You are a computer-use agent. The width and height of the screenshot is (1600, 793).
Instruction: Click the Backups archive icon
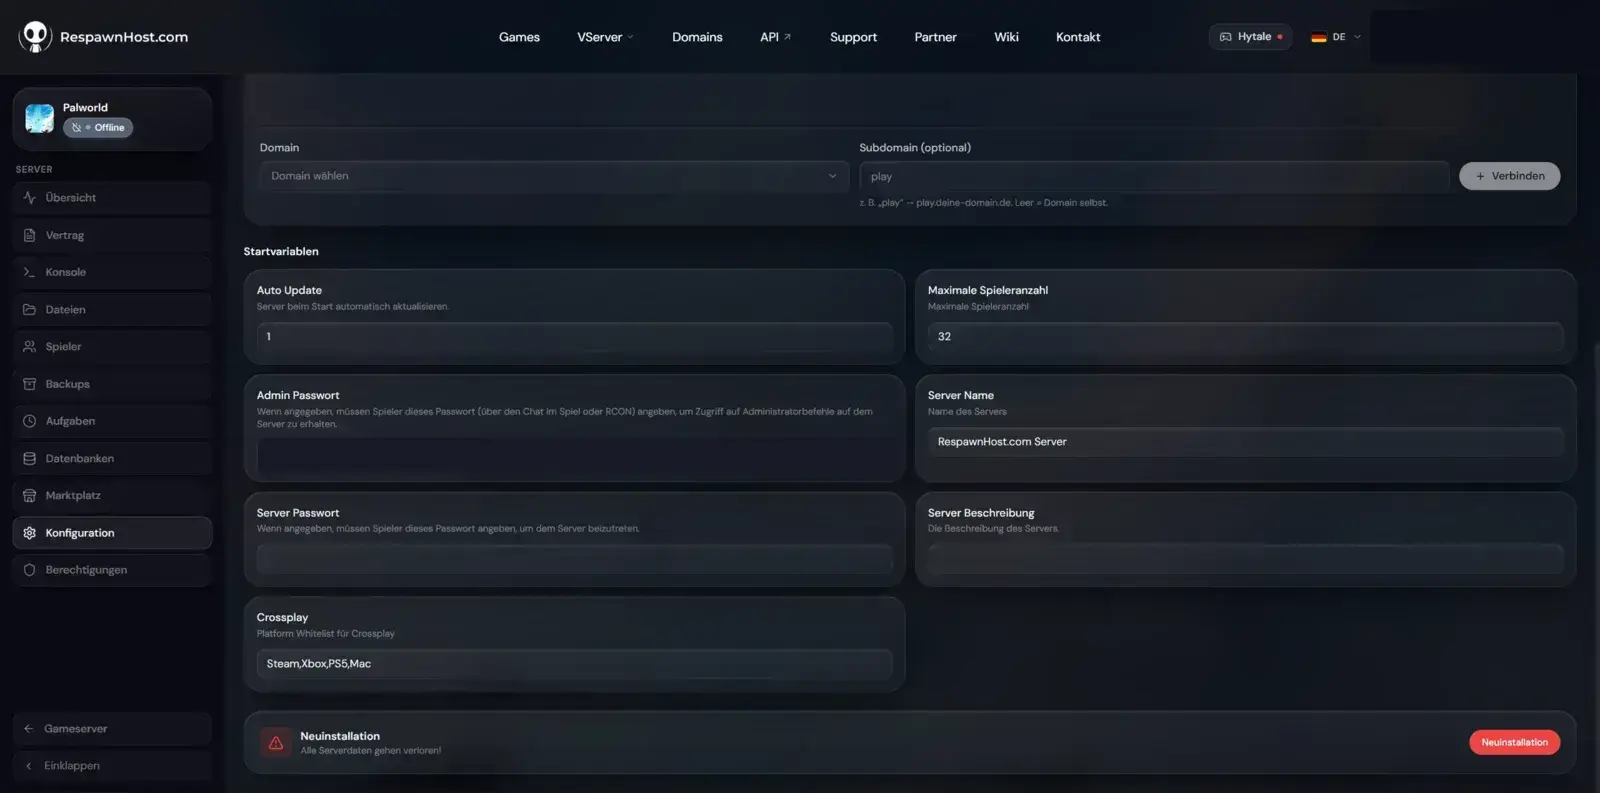pos(29,384)
